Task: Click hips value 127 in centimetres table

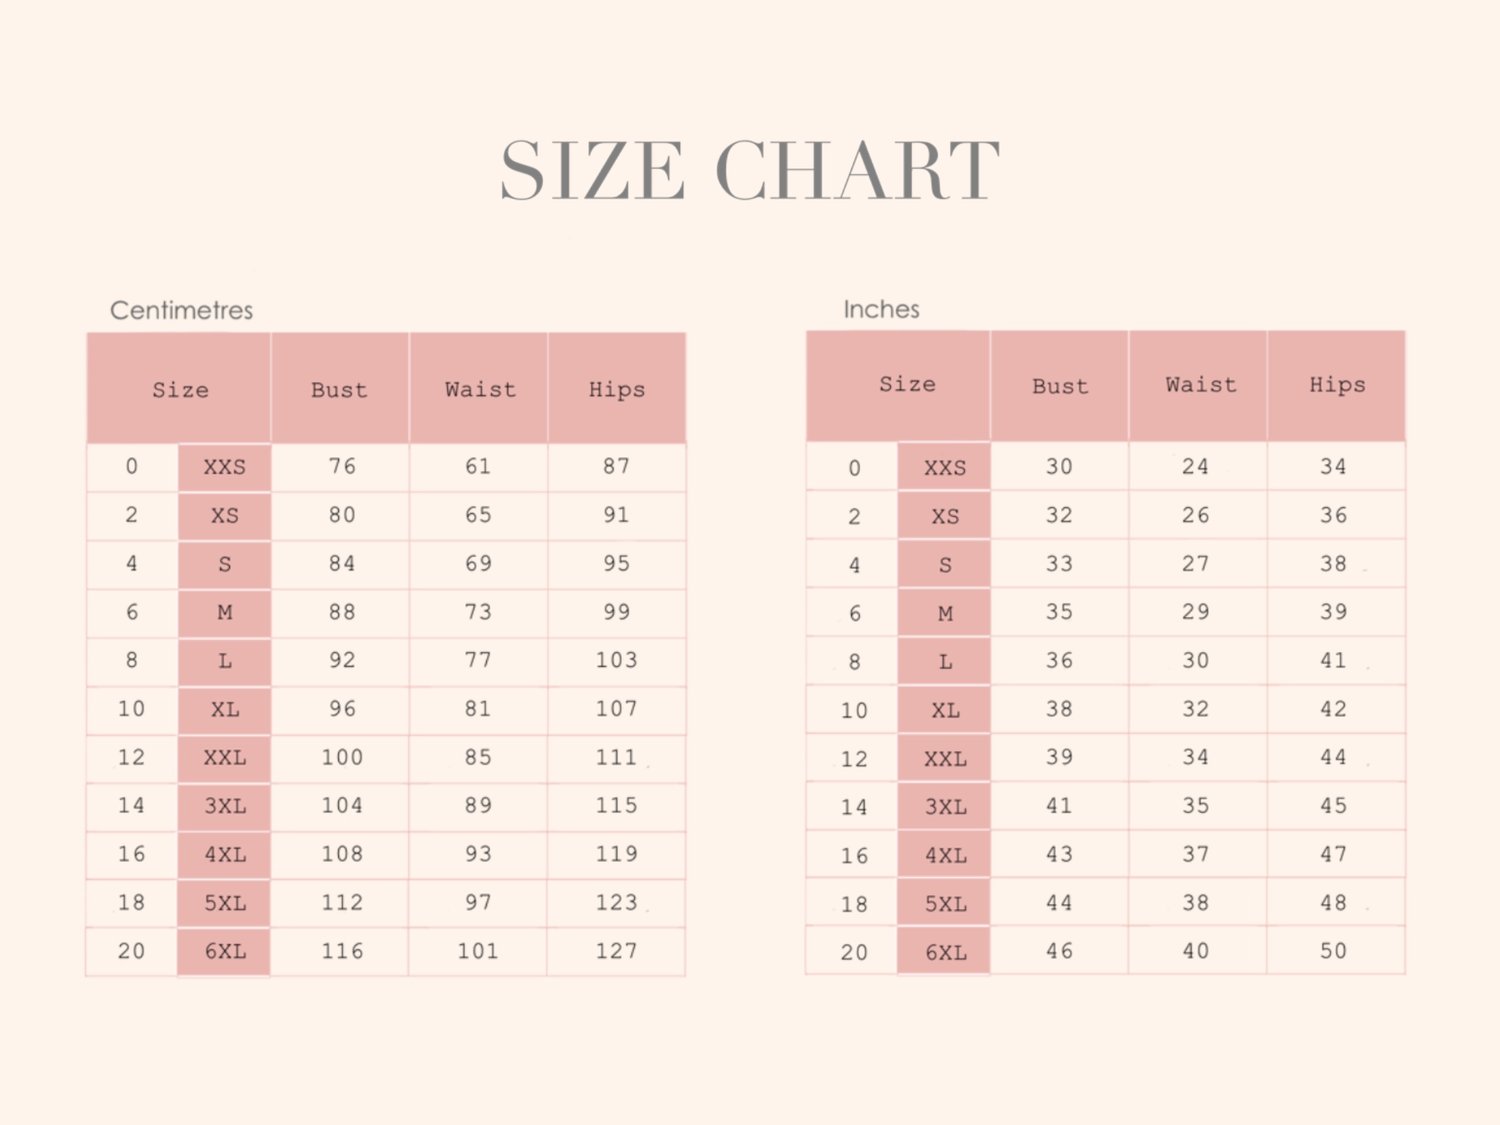Action: point(616,951)
